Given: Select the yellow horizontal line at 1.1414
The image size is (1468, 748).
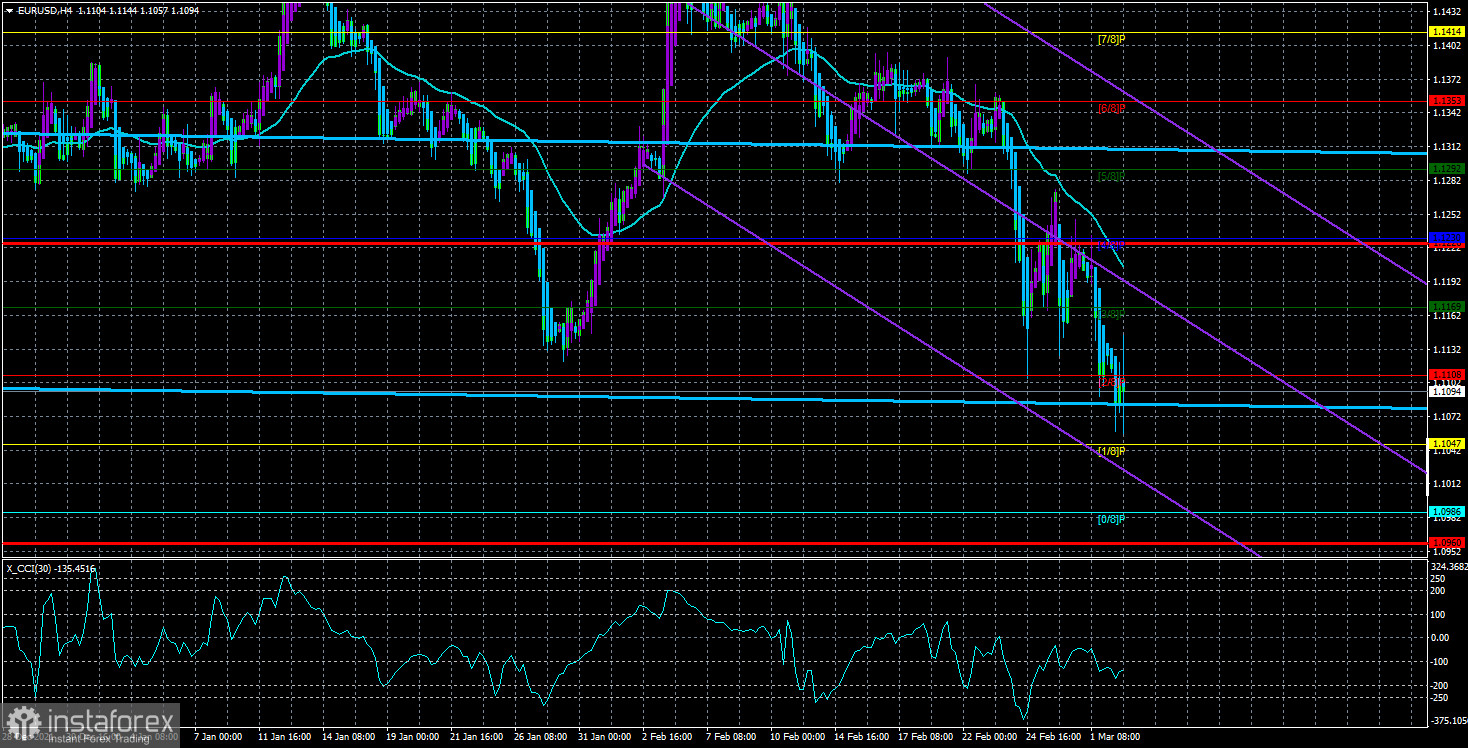Looking at the screenshot, I should 714,33.
